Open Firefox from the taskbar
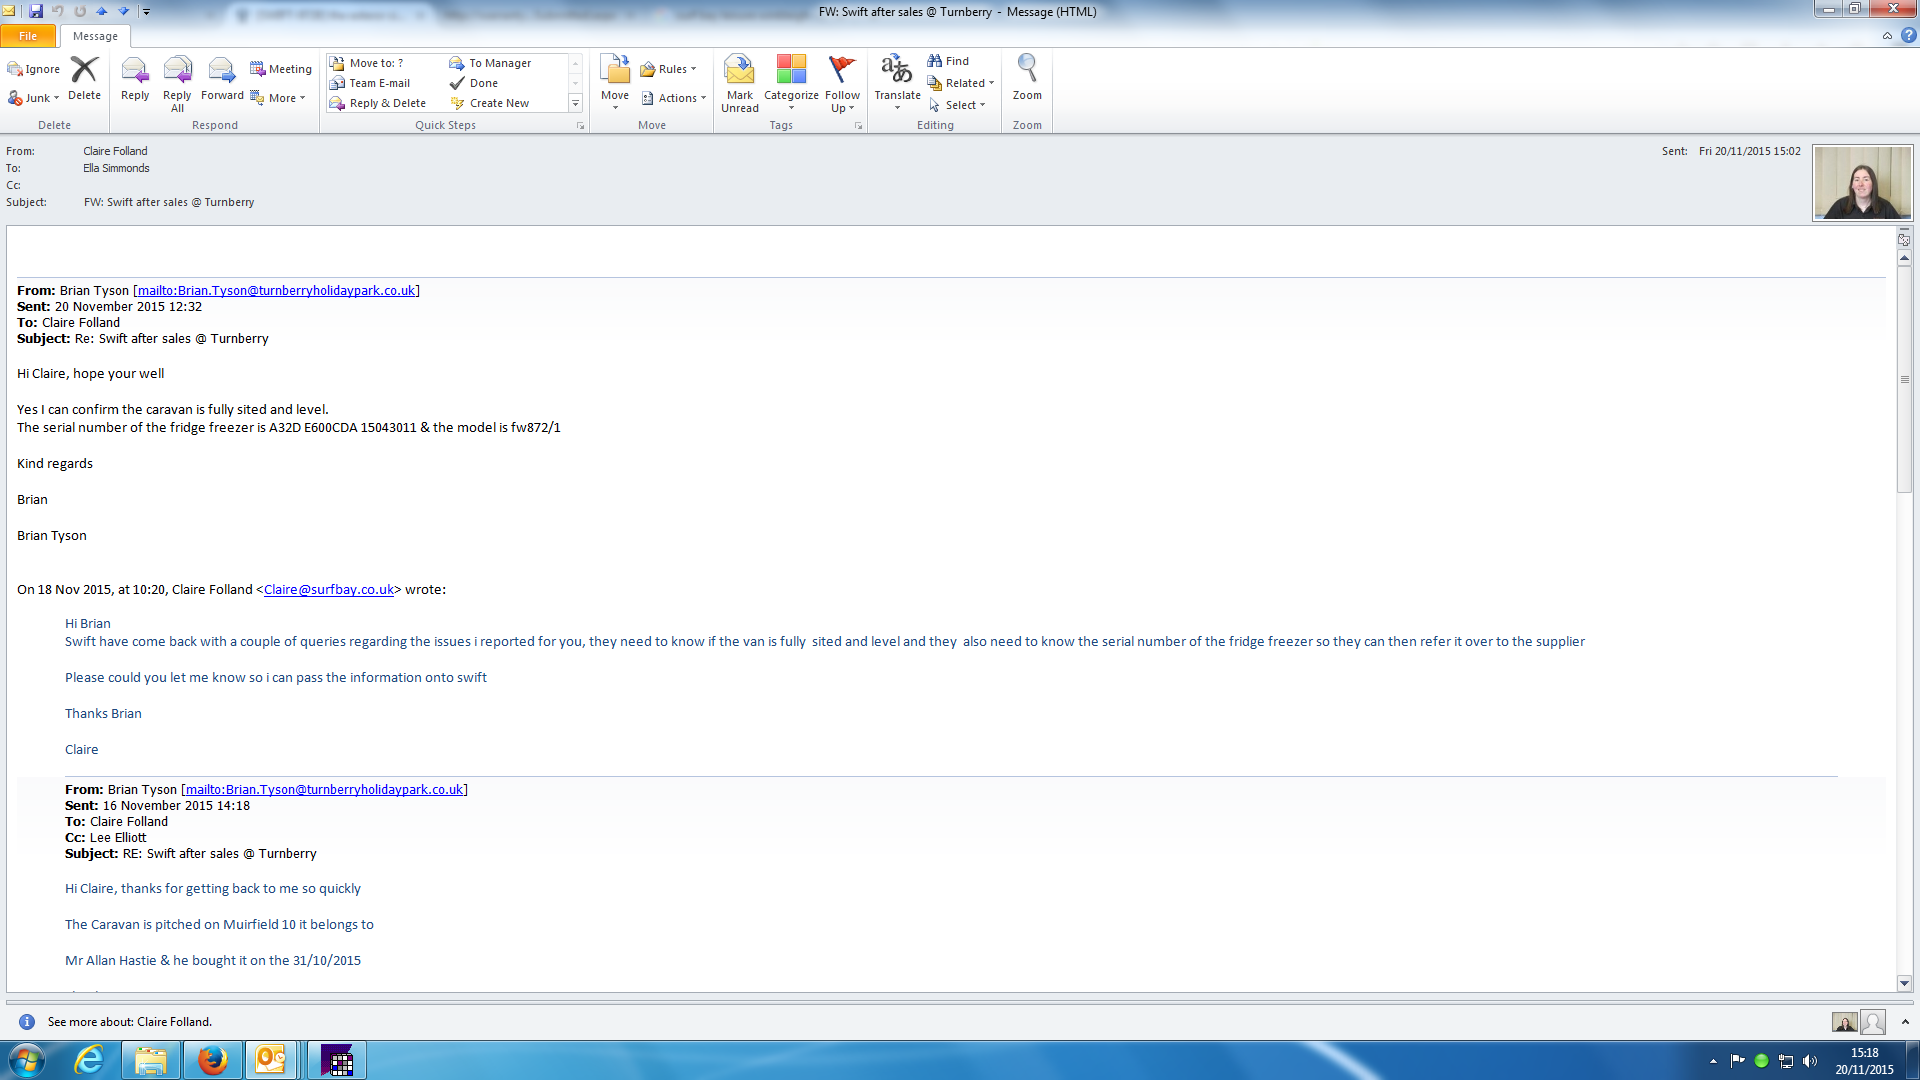1920x1080 pixels. [212, 1060]
